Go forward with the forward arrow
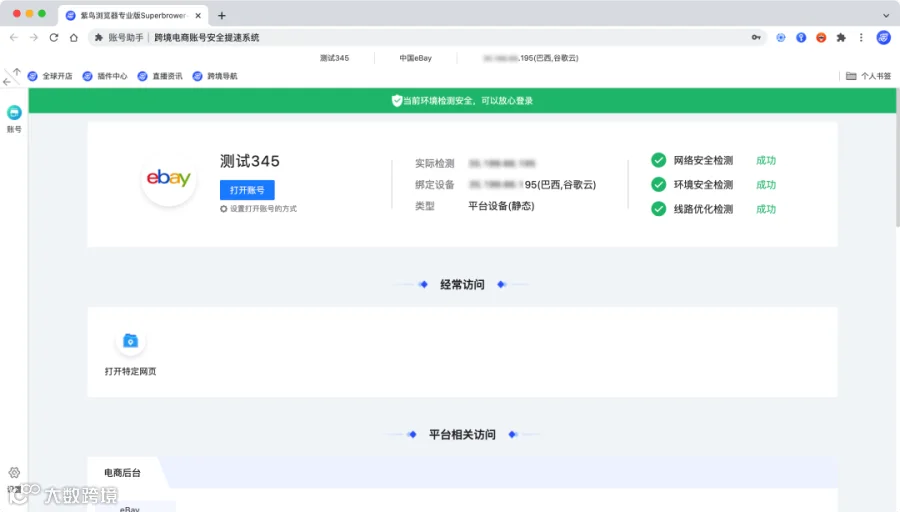The width and height of the screenshot is (900, 512). (x=34, y=37)
